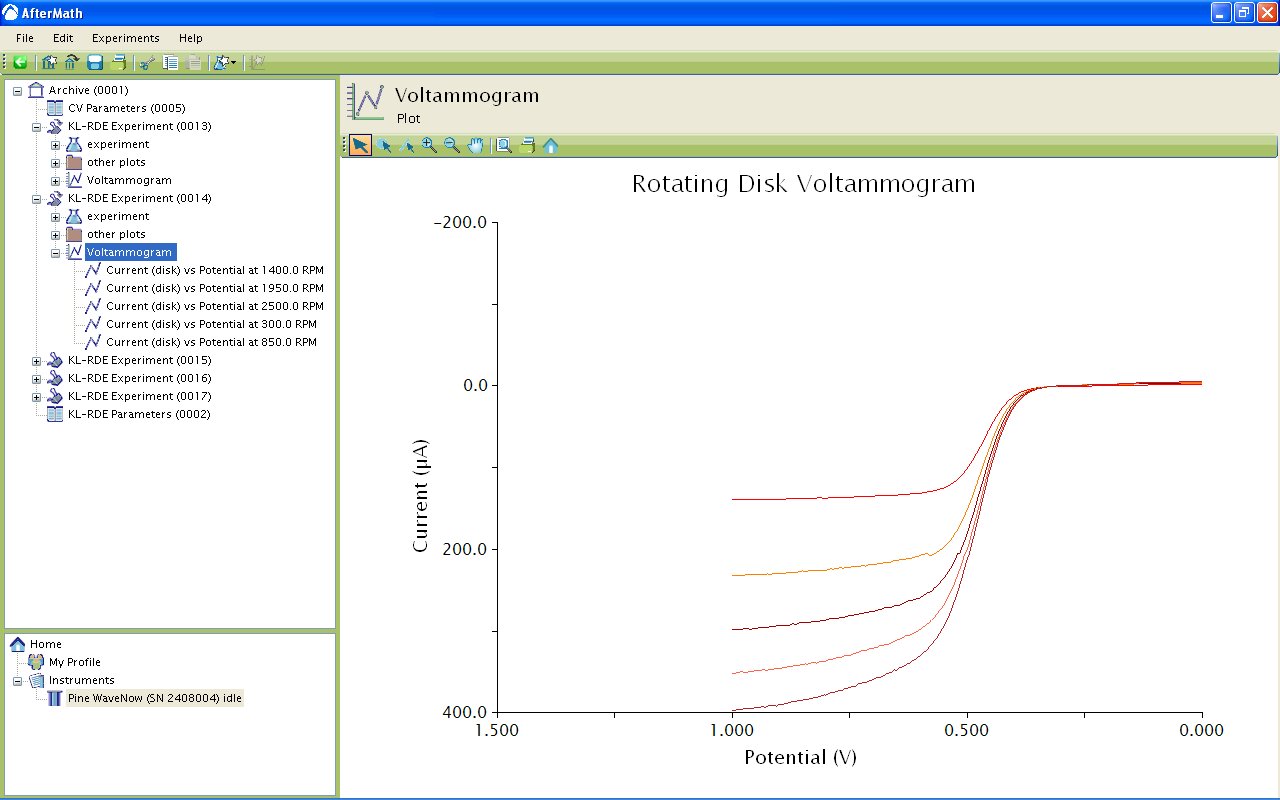
Task: Select the KL-RDE Experiment (0014) item
Action: pos(139,198)
